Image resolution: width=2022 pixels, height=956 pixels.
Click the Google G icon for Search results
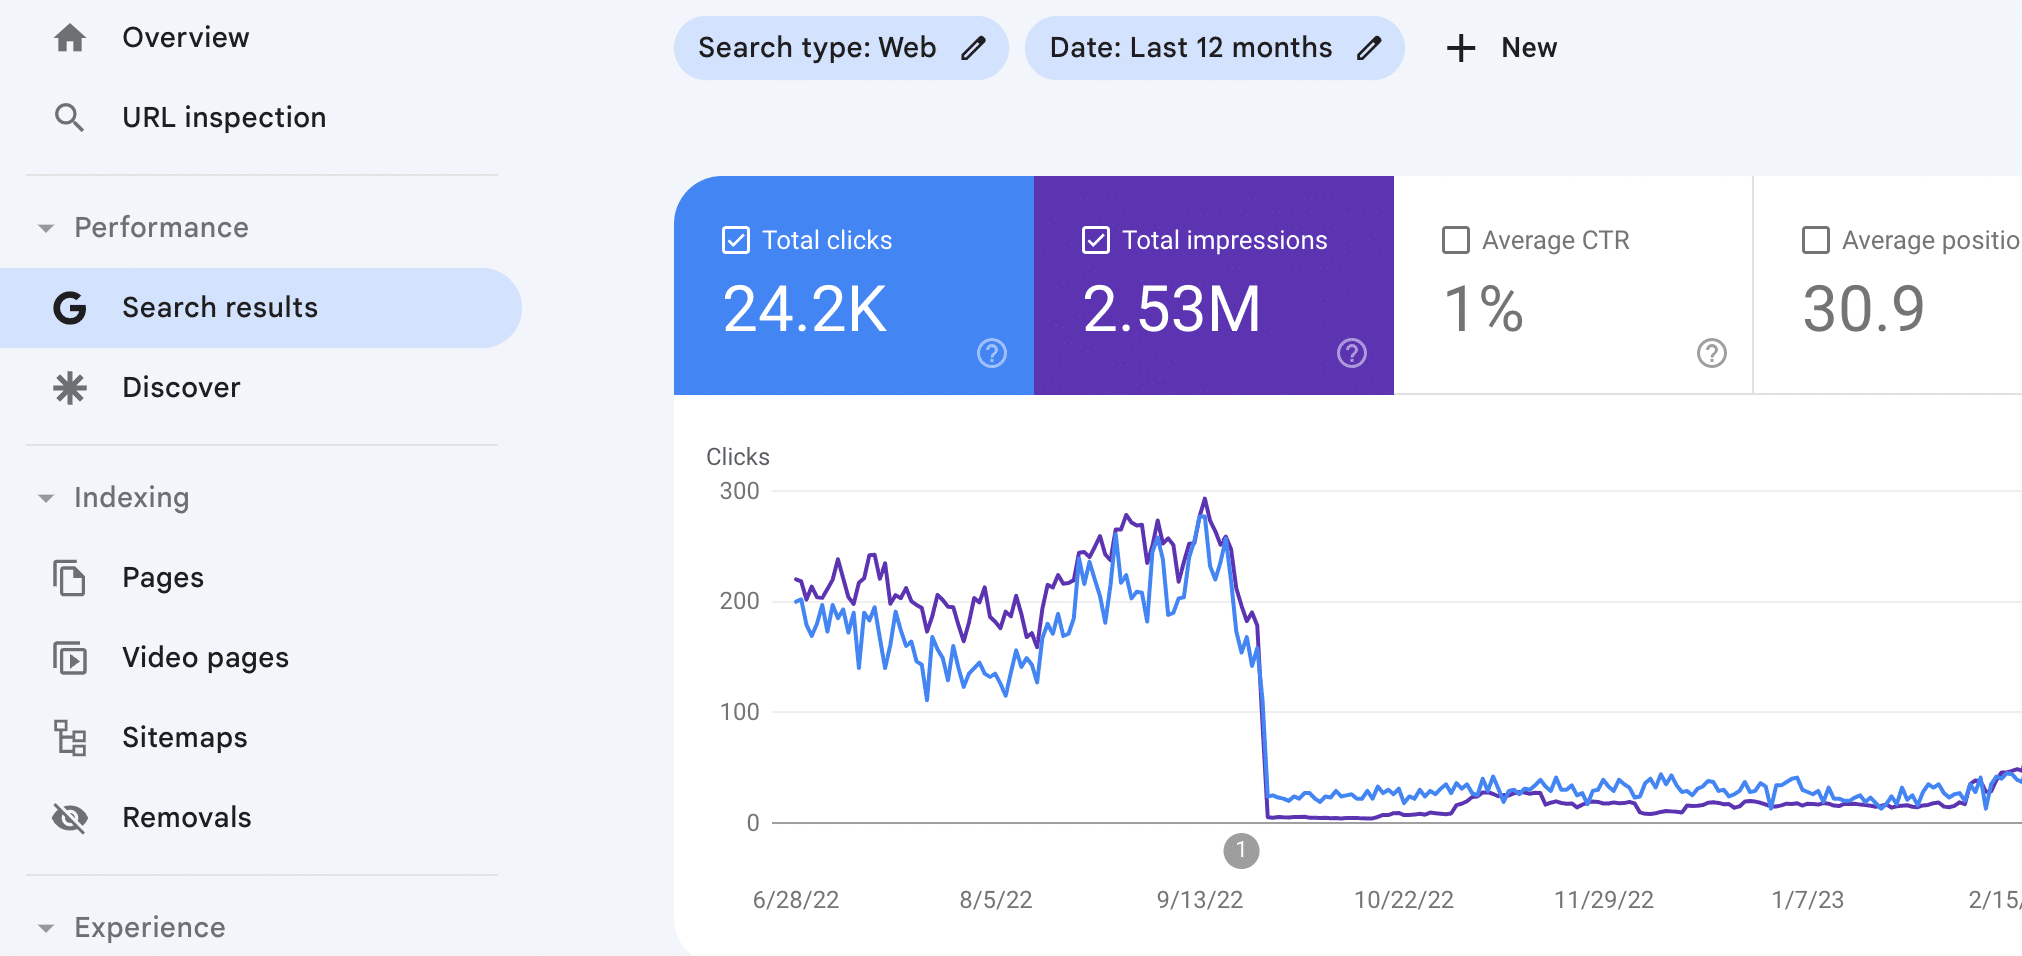[69, 308]
